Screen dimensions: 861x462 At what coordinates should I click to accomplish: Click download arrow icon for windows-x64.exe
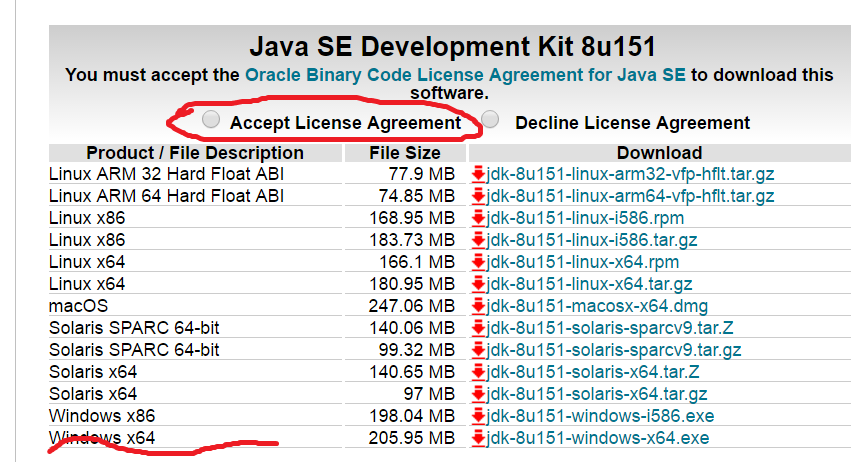tap(478, 438)
